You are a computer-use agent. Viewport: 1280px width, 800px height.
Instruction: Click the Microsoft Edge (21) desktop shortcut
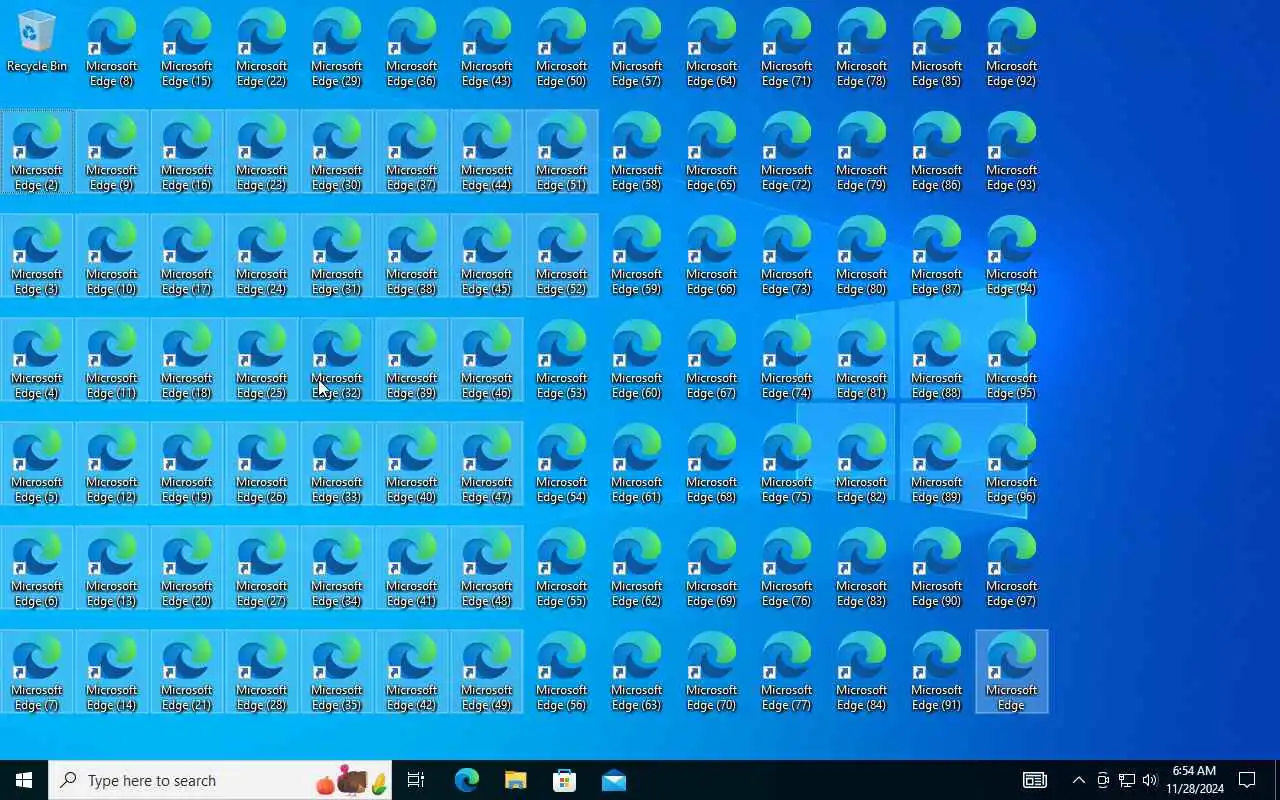click(x=187, y=672)
